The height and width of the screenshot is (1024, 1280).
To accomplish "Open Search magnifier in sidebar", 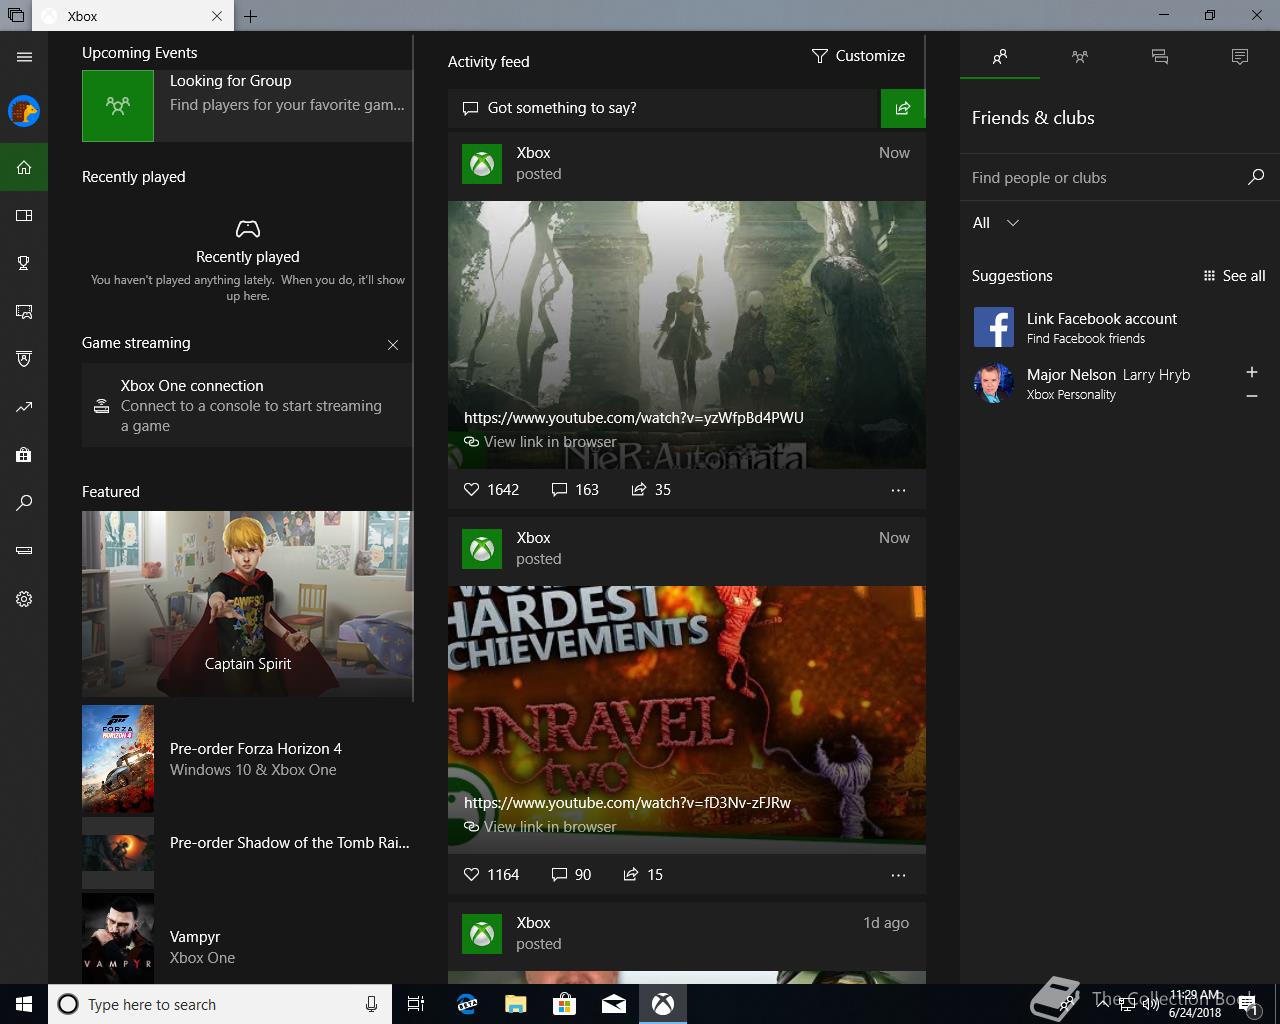I will [x=24, y=503].
